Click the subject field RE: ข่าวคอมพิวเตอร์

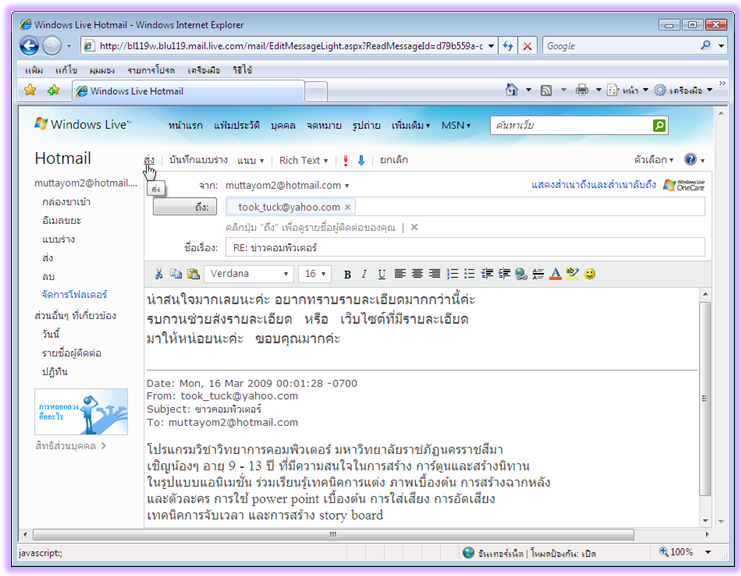coord(465,248)
